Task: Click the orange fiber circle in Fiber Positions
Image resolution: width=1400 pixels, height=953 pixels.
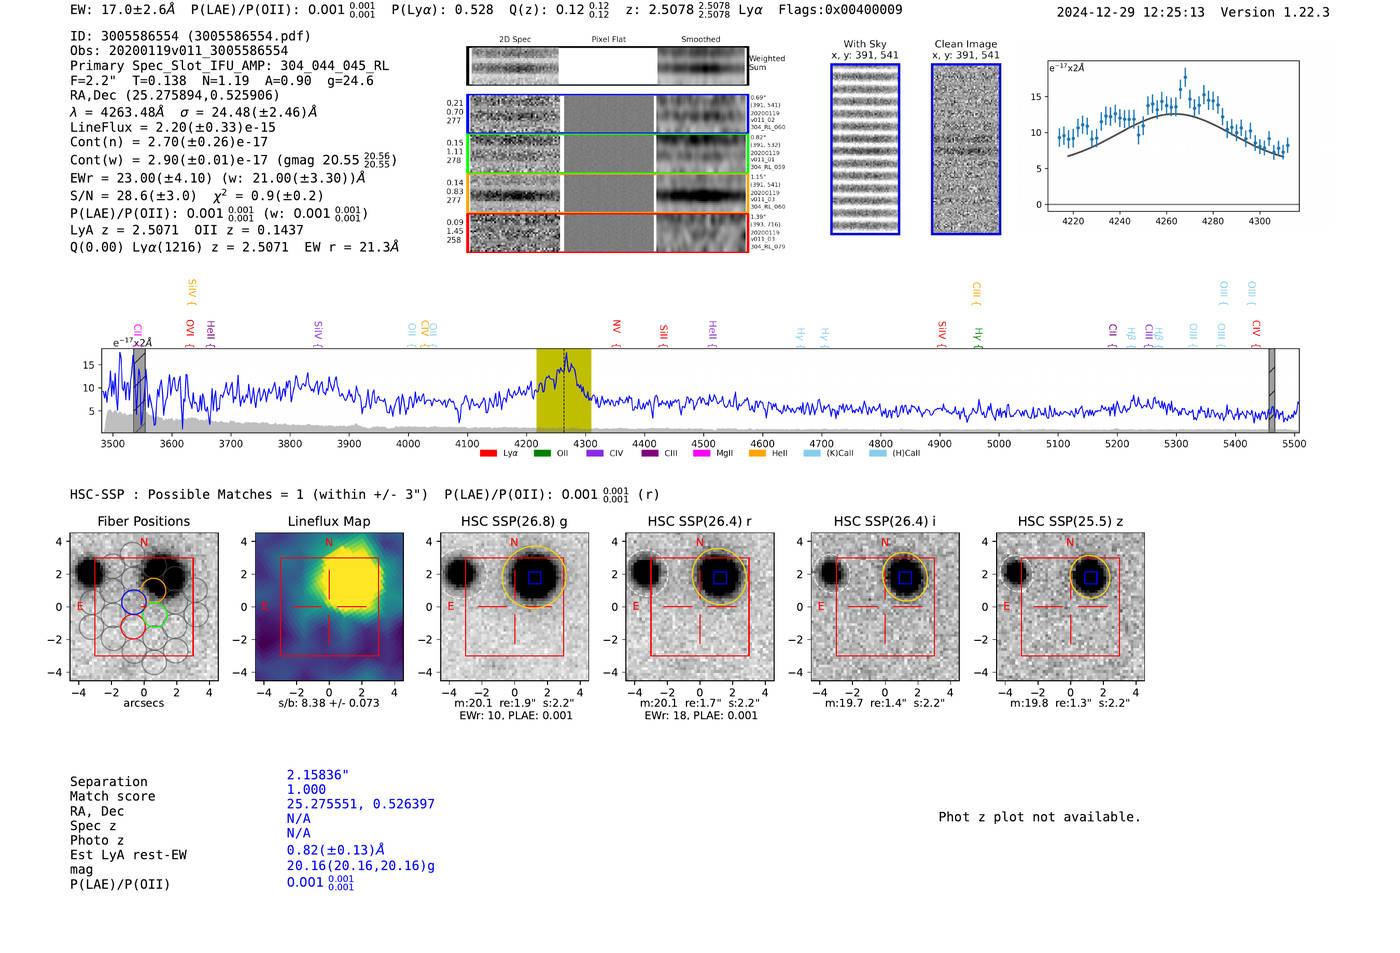Action: tap(153, 591)
